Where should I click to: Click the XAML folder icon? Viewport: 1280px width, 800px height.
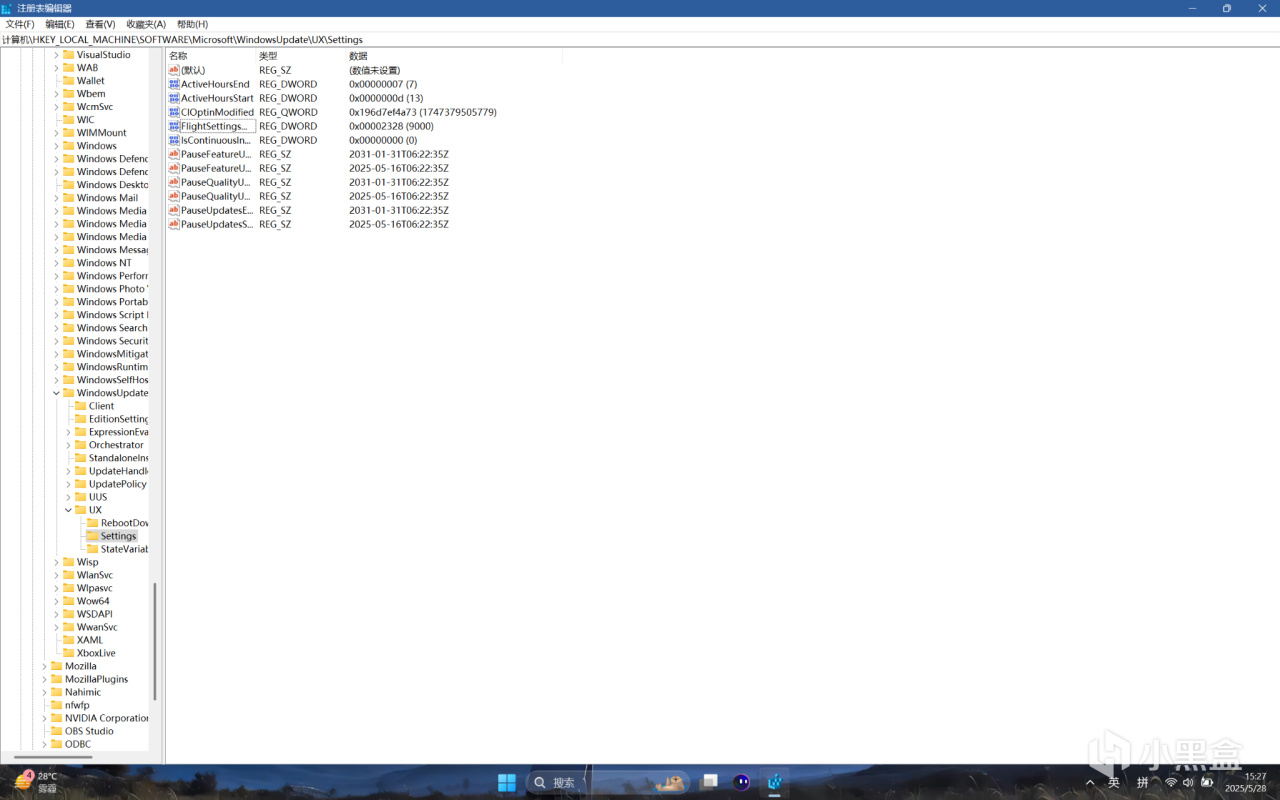[x=69, y=640]
